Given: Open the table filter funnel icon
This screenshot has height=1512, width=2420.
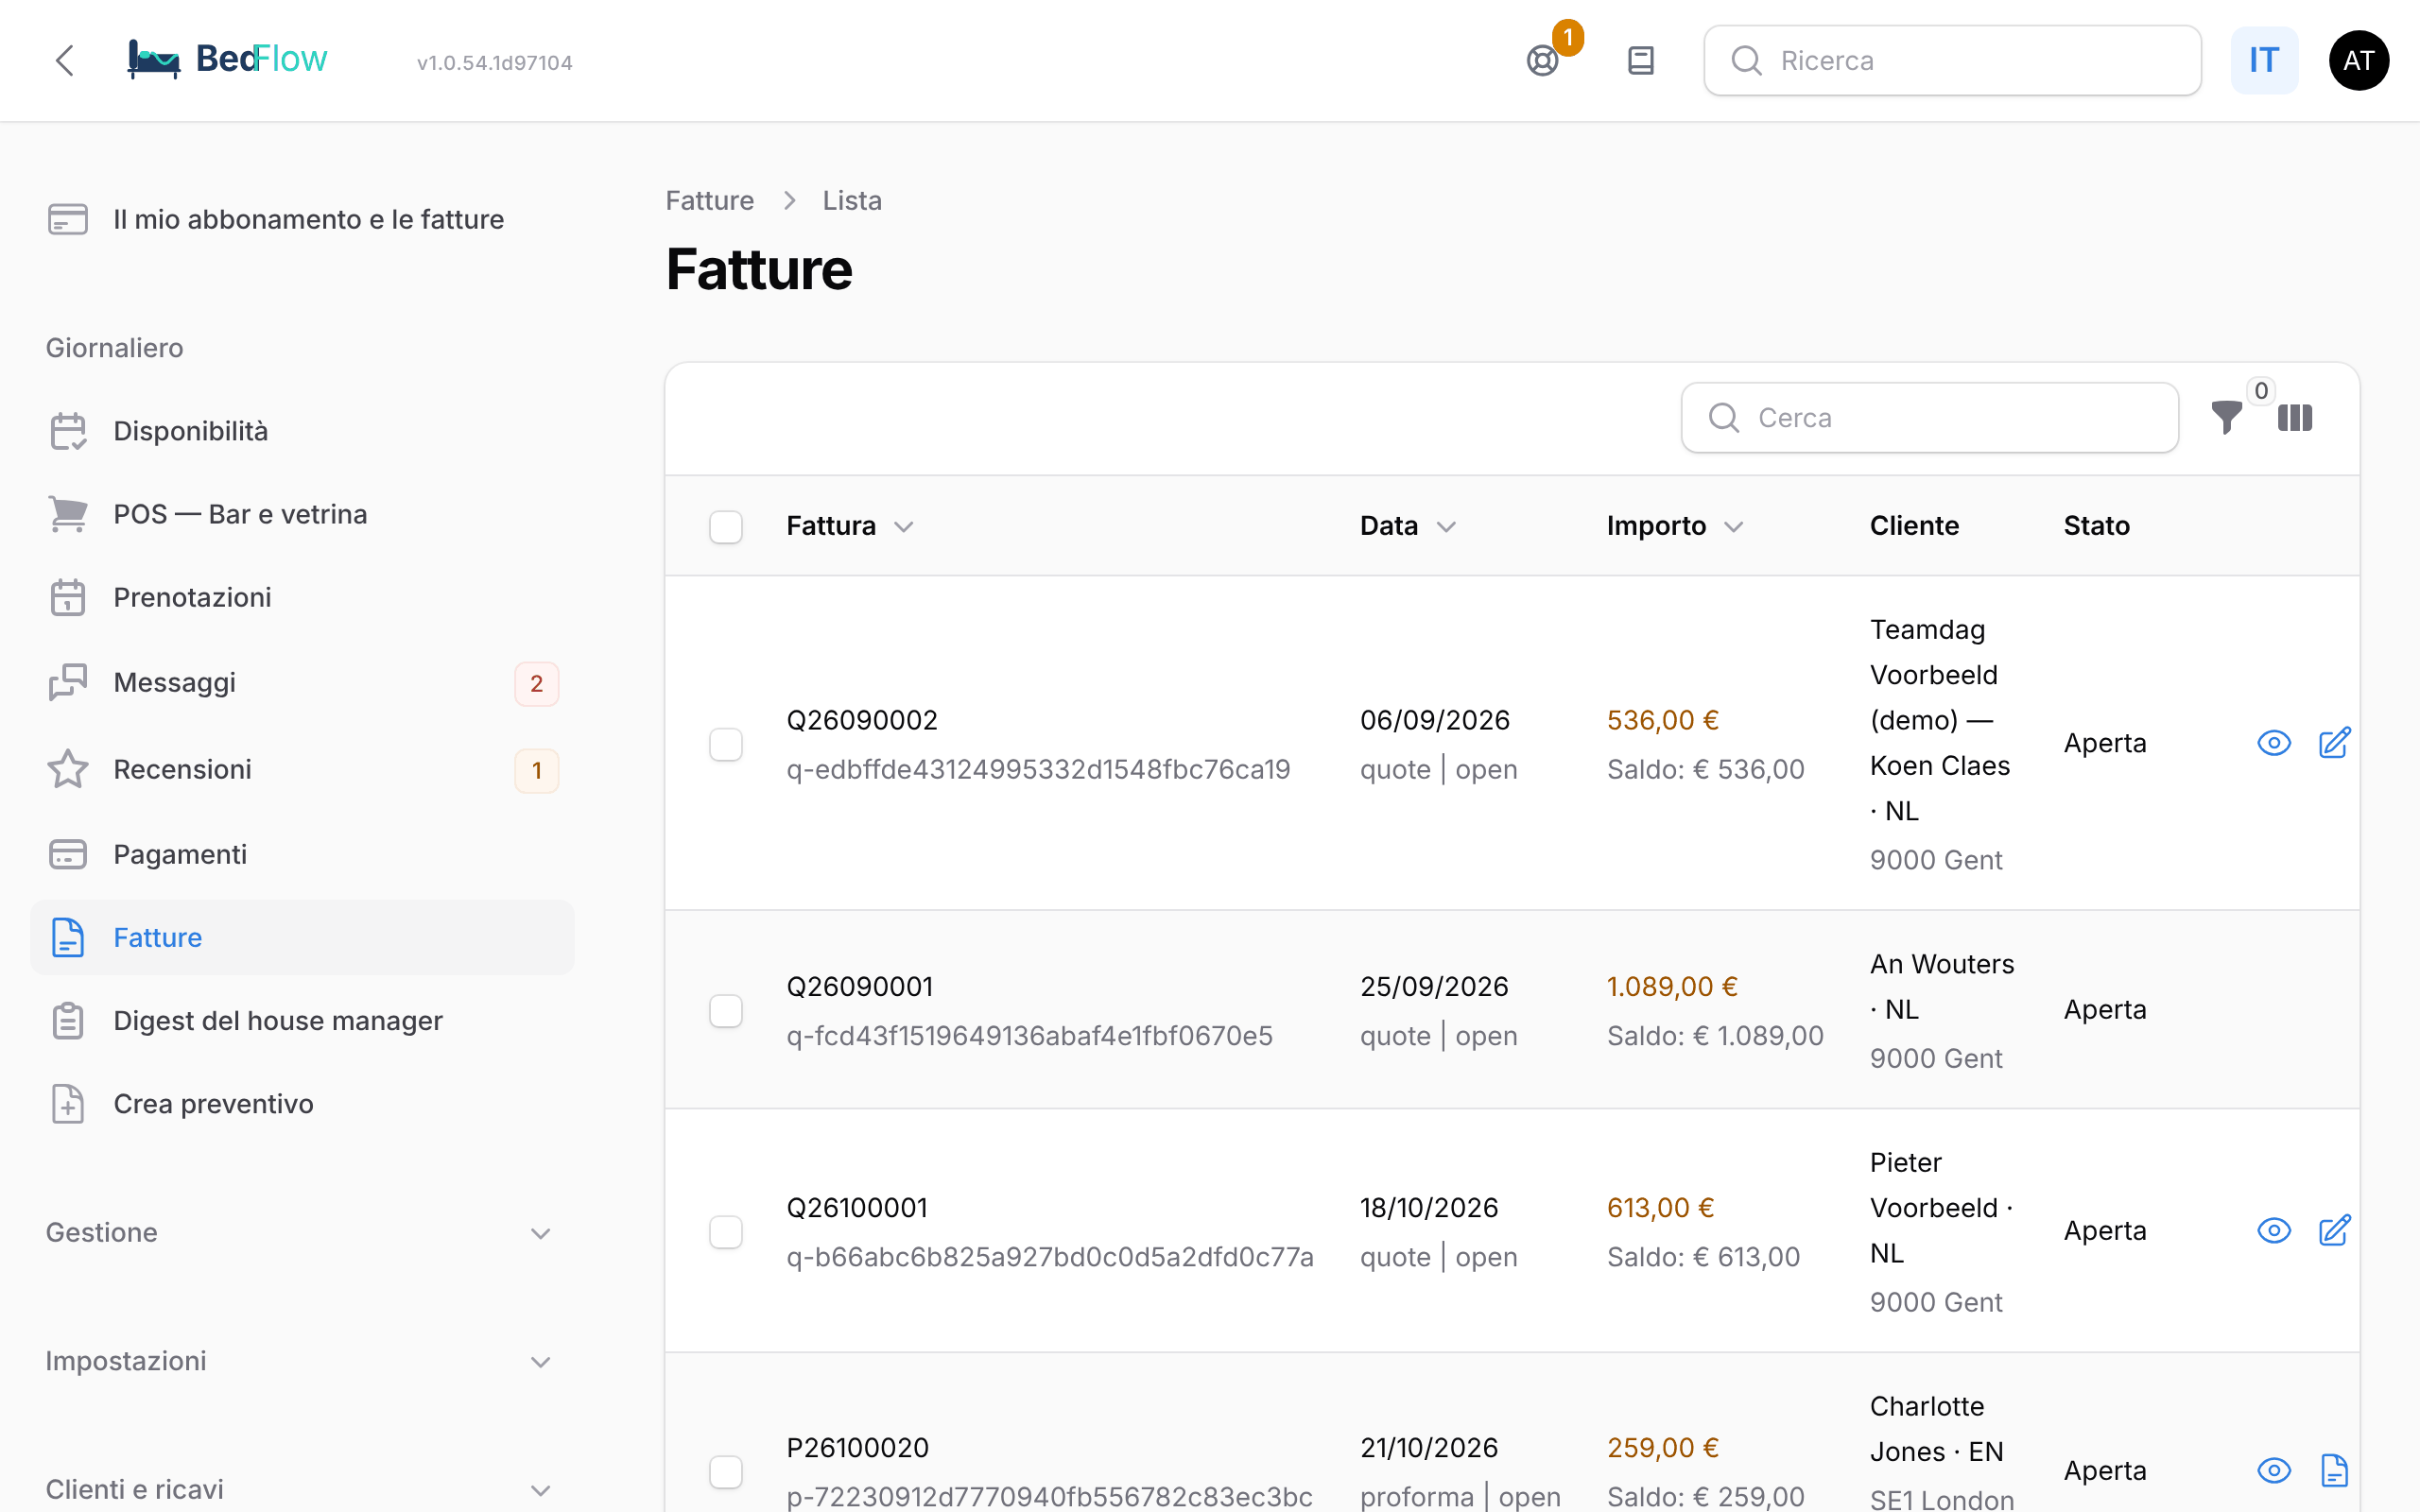Looking at the screenshot, I should (2227, 417).
